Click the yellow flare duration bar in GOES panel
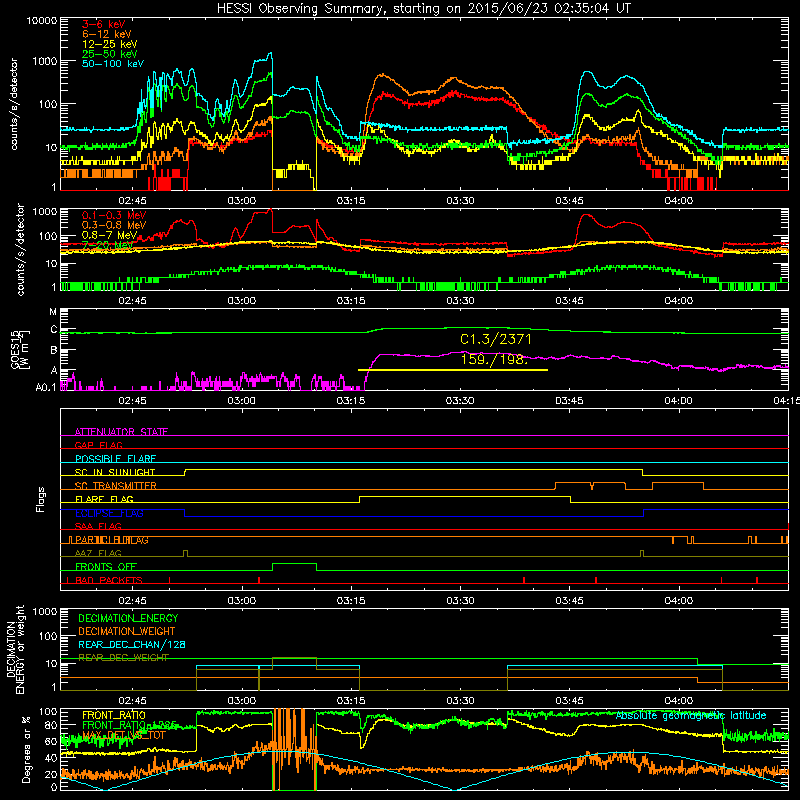The width and height of the screenshot is (800, 800). coord(453,370)
